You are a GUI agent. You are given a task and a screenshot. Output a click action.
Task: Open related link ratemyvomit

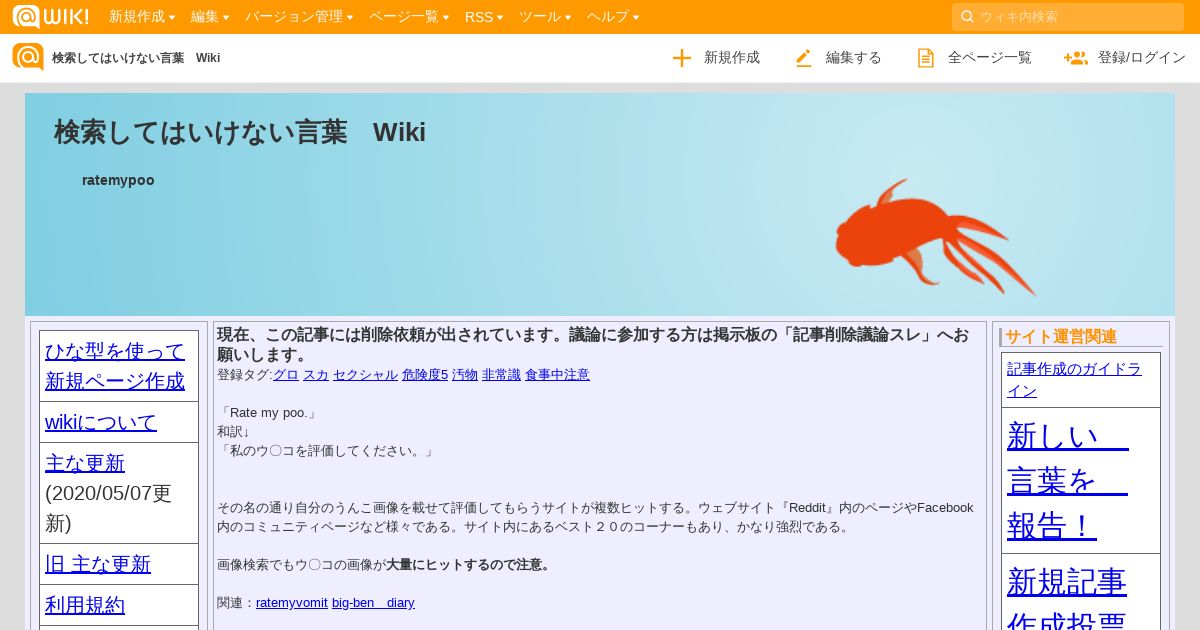(292, 603)
